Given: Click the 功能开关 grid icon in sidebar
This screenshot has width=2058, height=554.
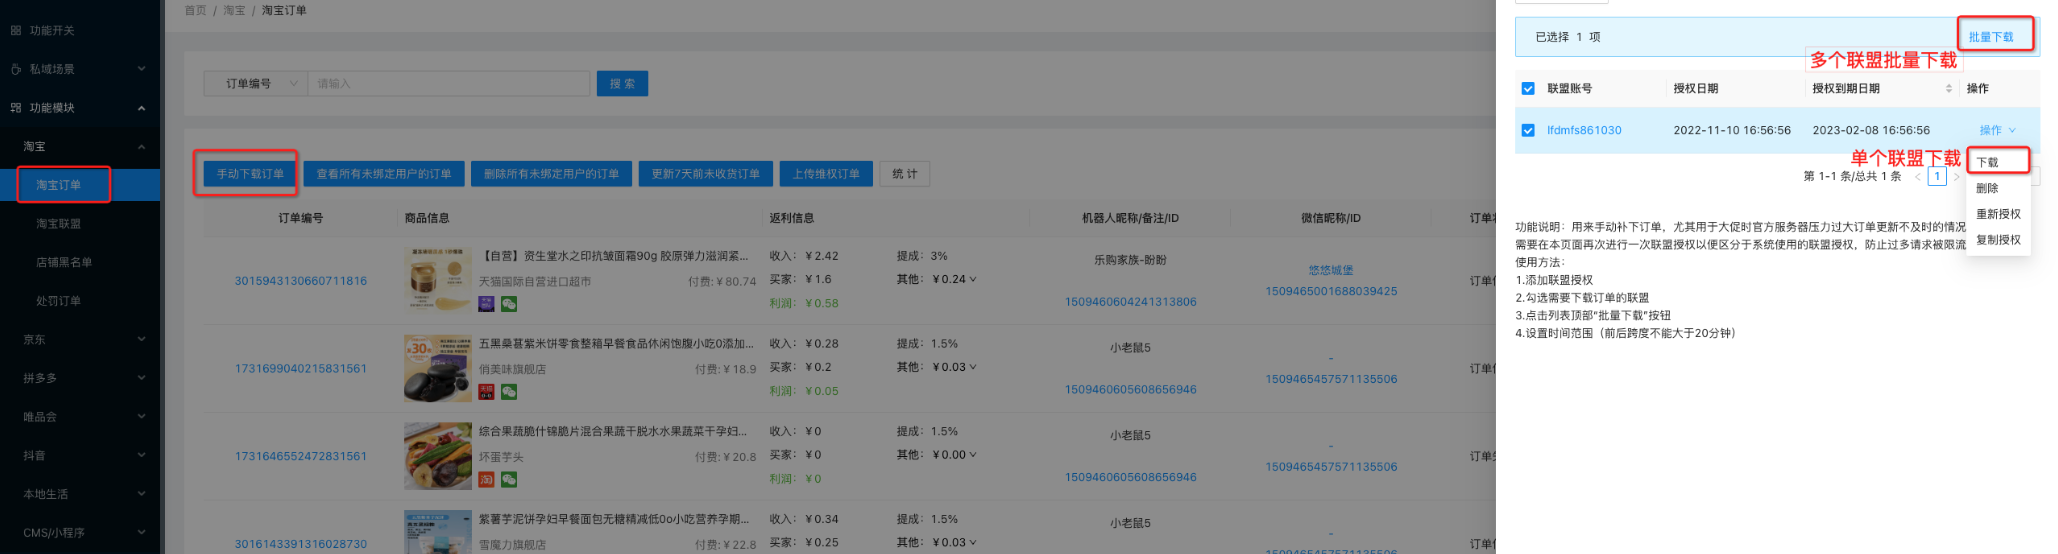Looking at the screenshot, I should [16, 31].
